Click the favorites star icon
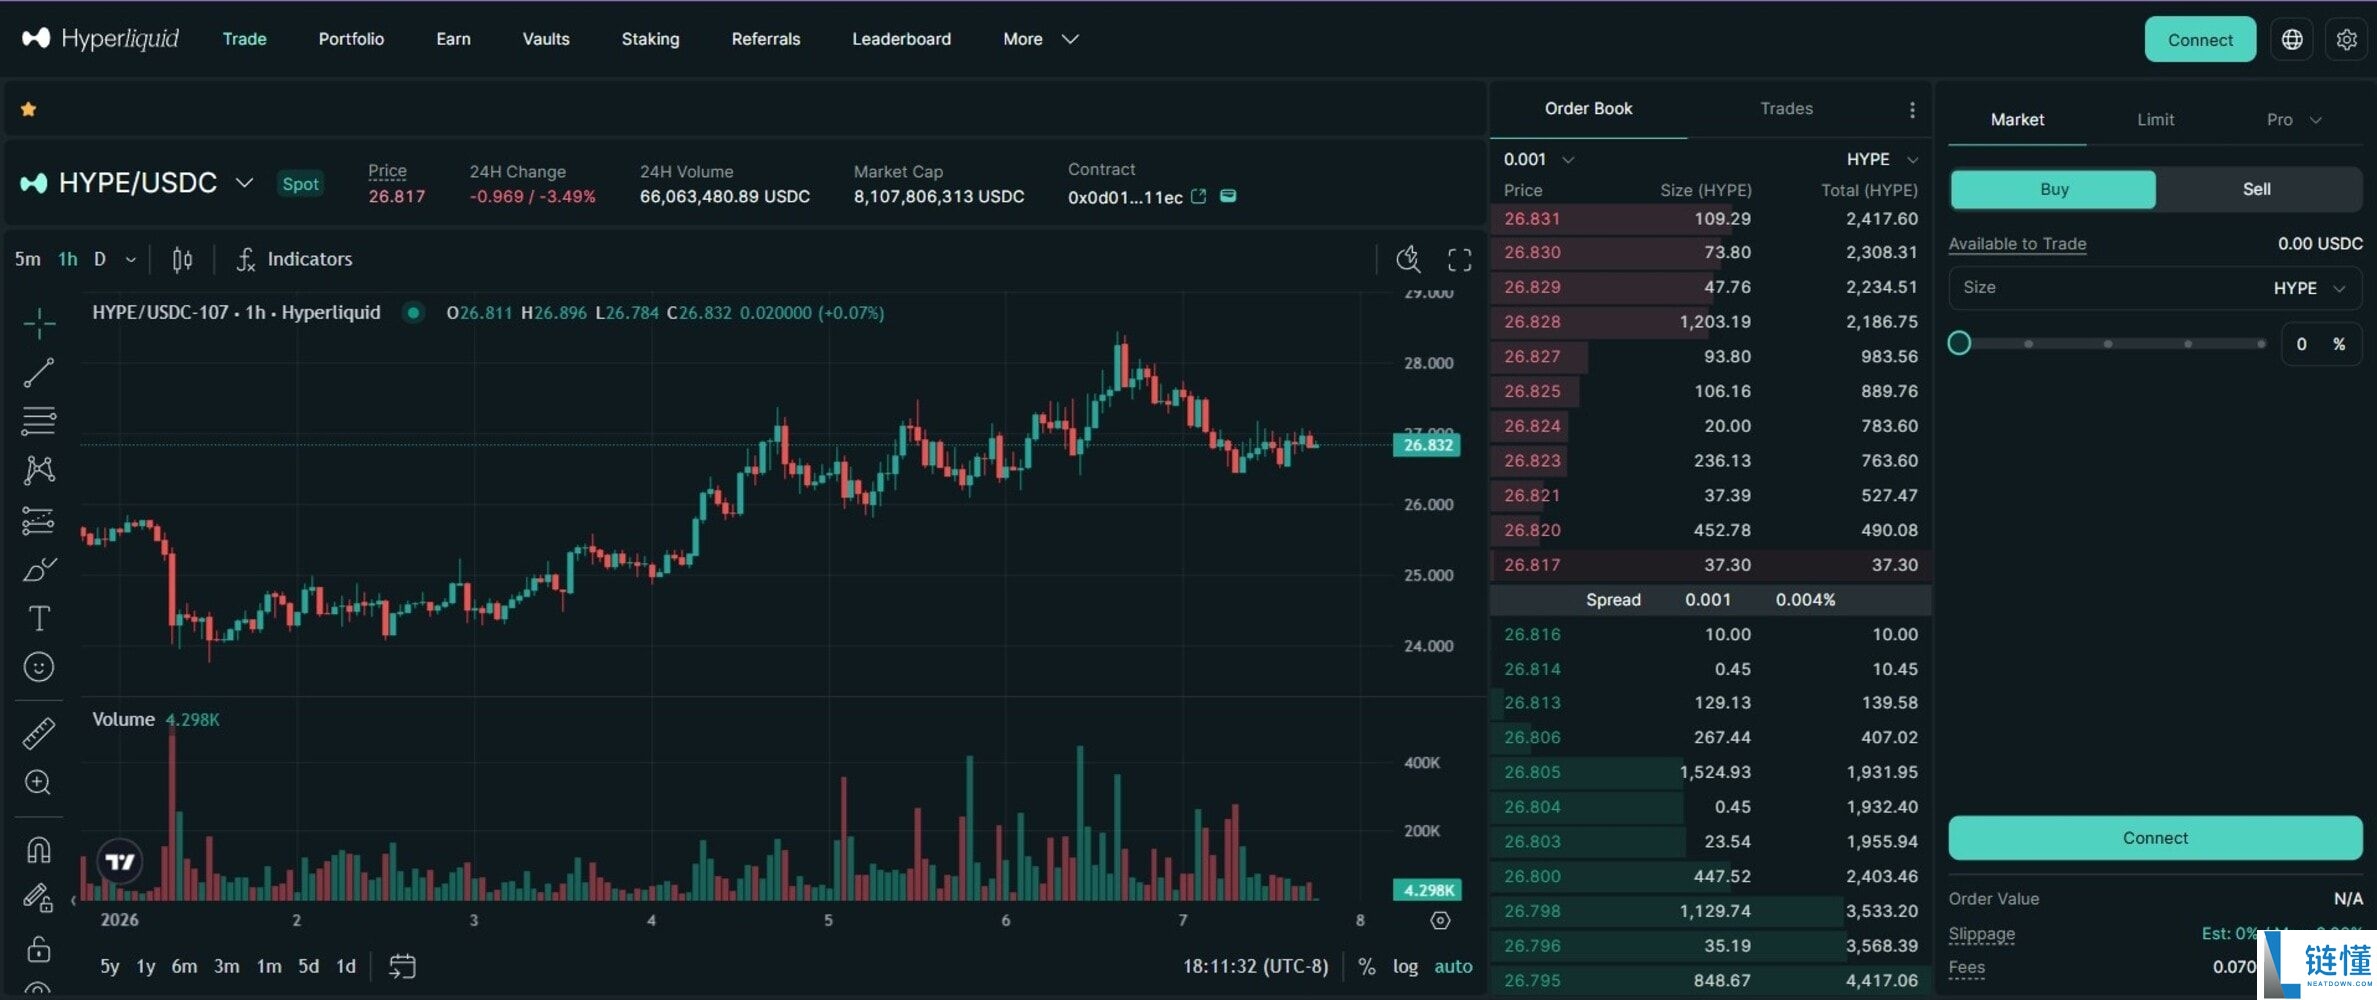2377x1000 pixels. click(29, 109)
